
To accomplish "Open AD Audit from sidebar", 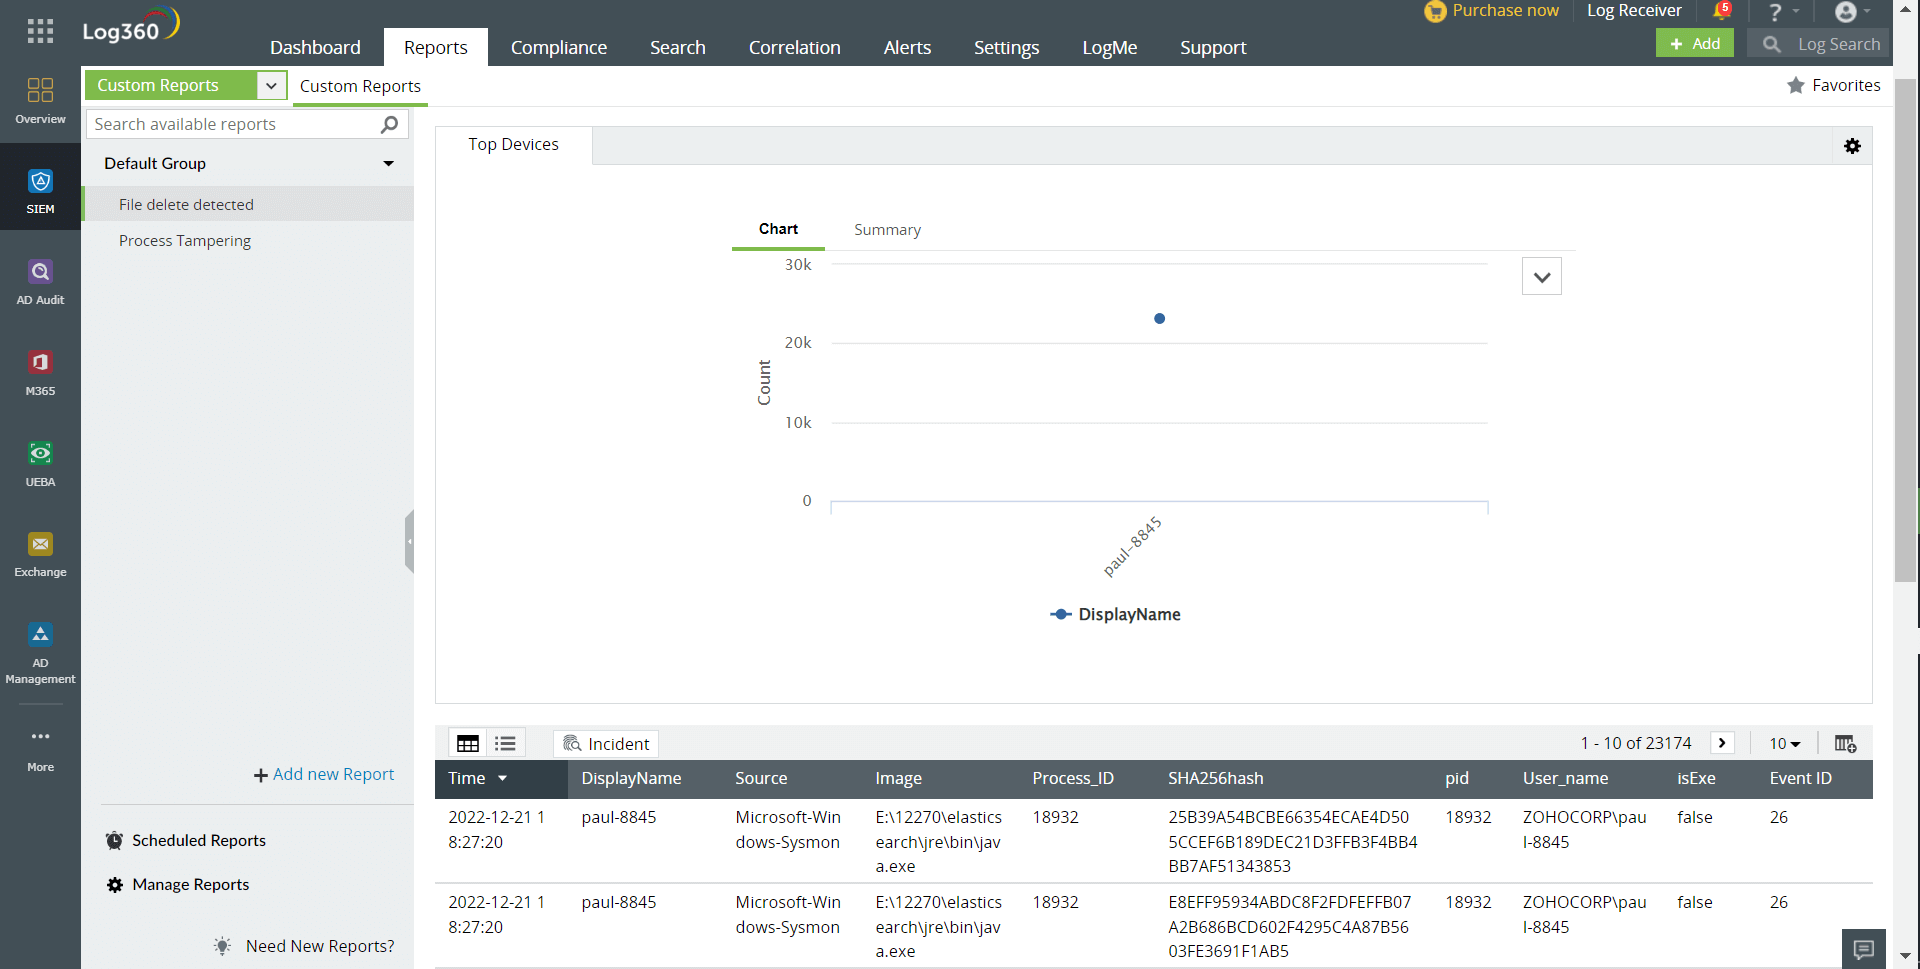I will pos(40,281).
